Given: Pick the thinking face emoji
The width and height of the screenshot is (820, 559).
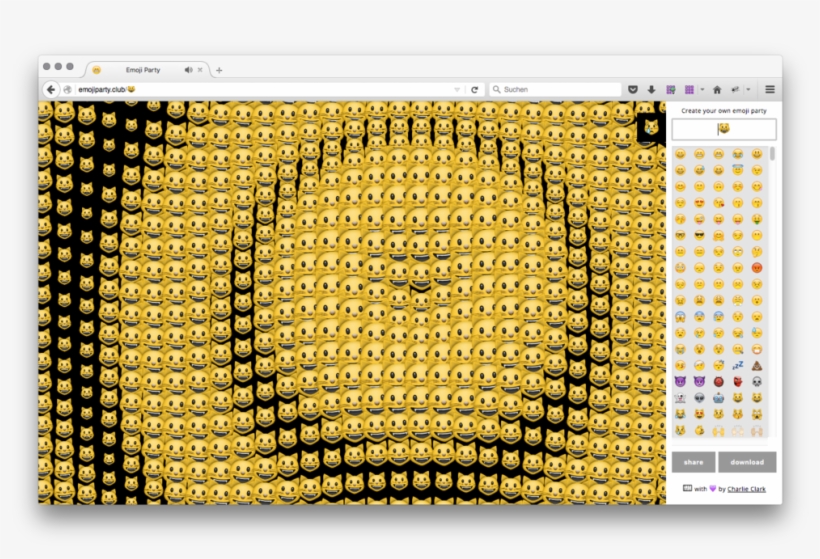Looking at the screenshot, I should [x=757, y=252].
